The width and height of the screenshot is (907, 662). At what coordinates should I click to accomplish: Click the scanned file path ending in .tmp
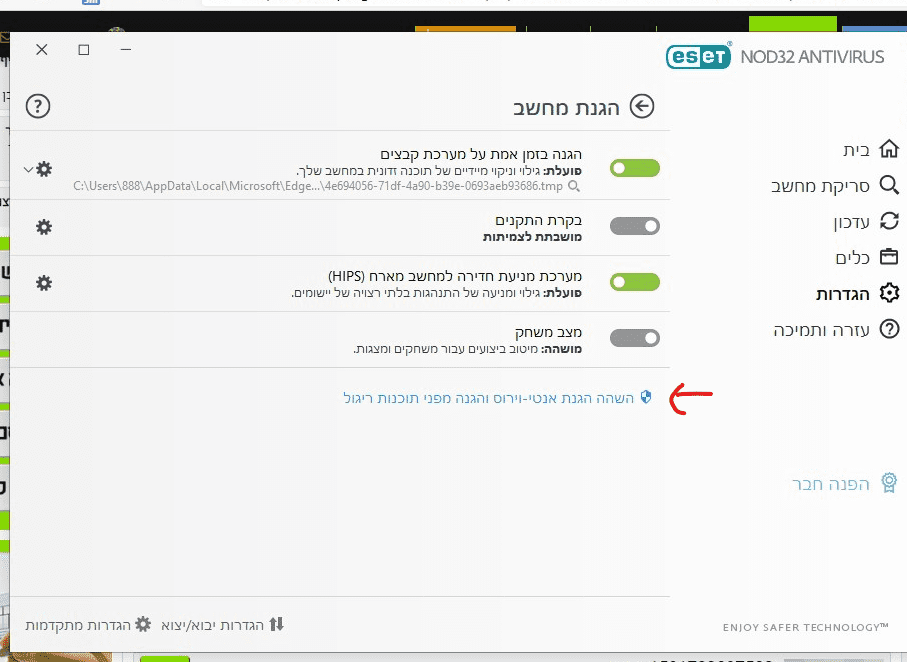click(x=318, y=186)
